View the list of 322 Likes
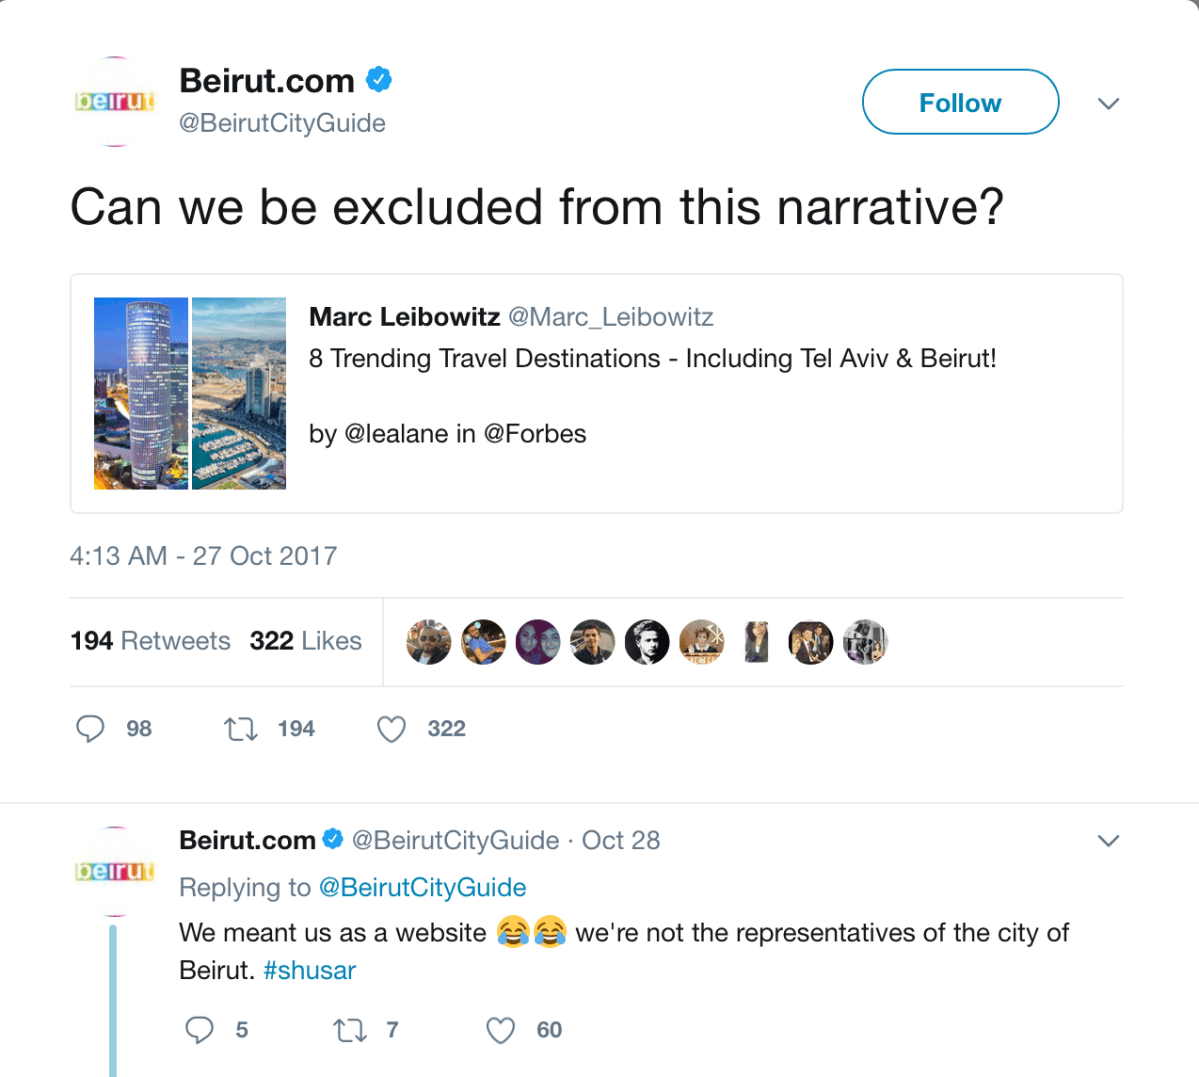The height and width of the screenshot is (1077, 1199). pos(305,641)
